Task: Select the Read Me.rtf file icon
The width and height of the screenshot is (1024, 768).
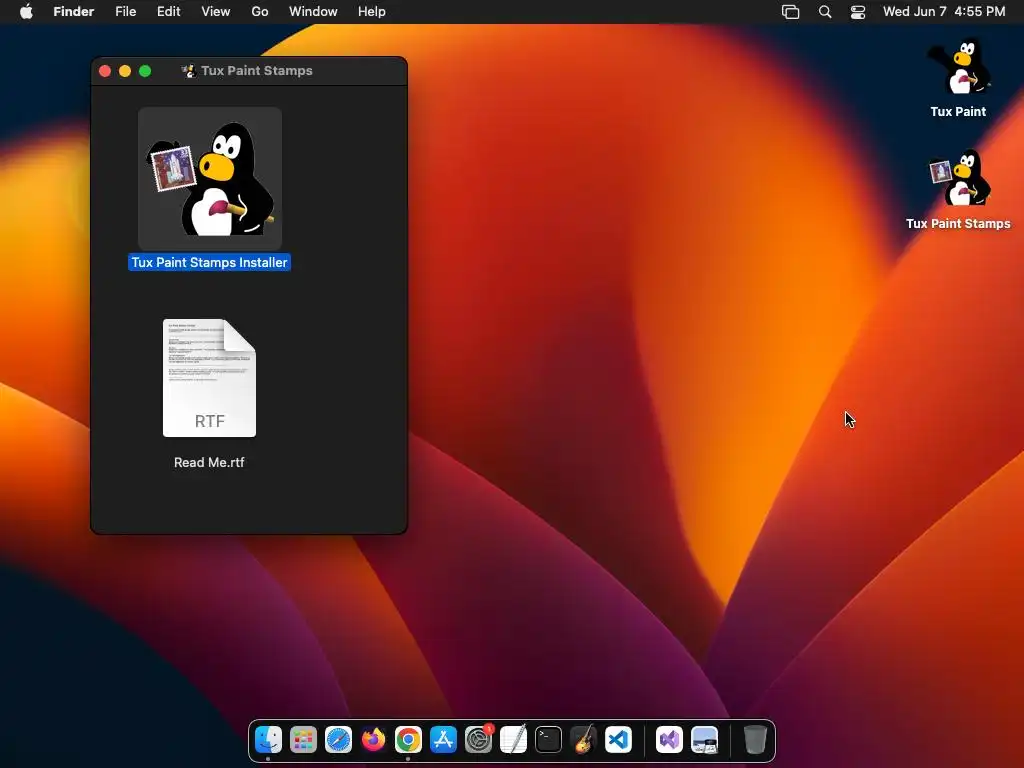Action: pyautogui.click(x=209, y=377)
